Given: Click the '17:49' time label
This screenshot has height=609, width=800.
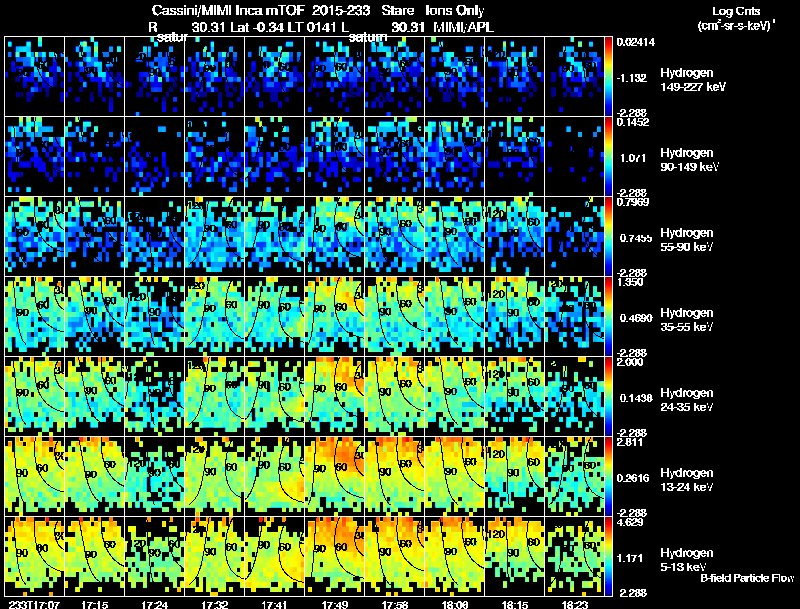Looking at the screenshot, I should point(335,604).
